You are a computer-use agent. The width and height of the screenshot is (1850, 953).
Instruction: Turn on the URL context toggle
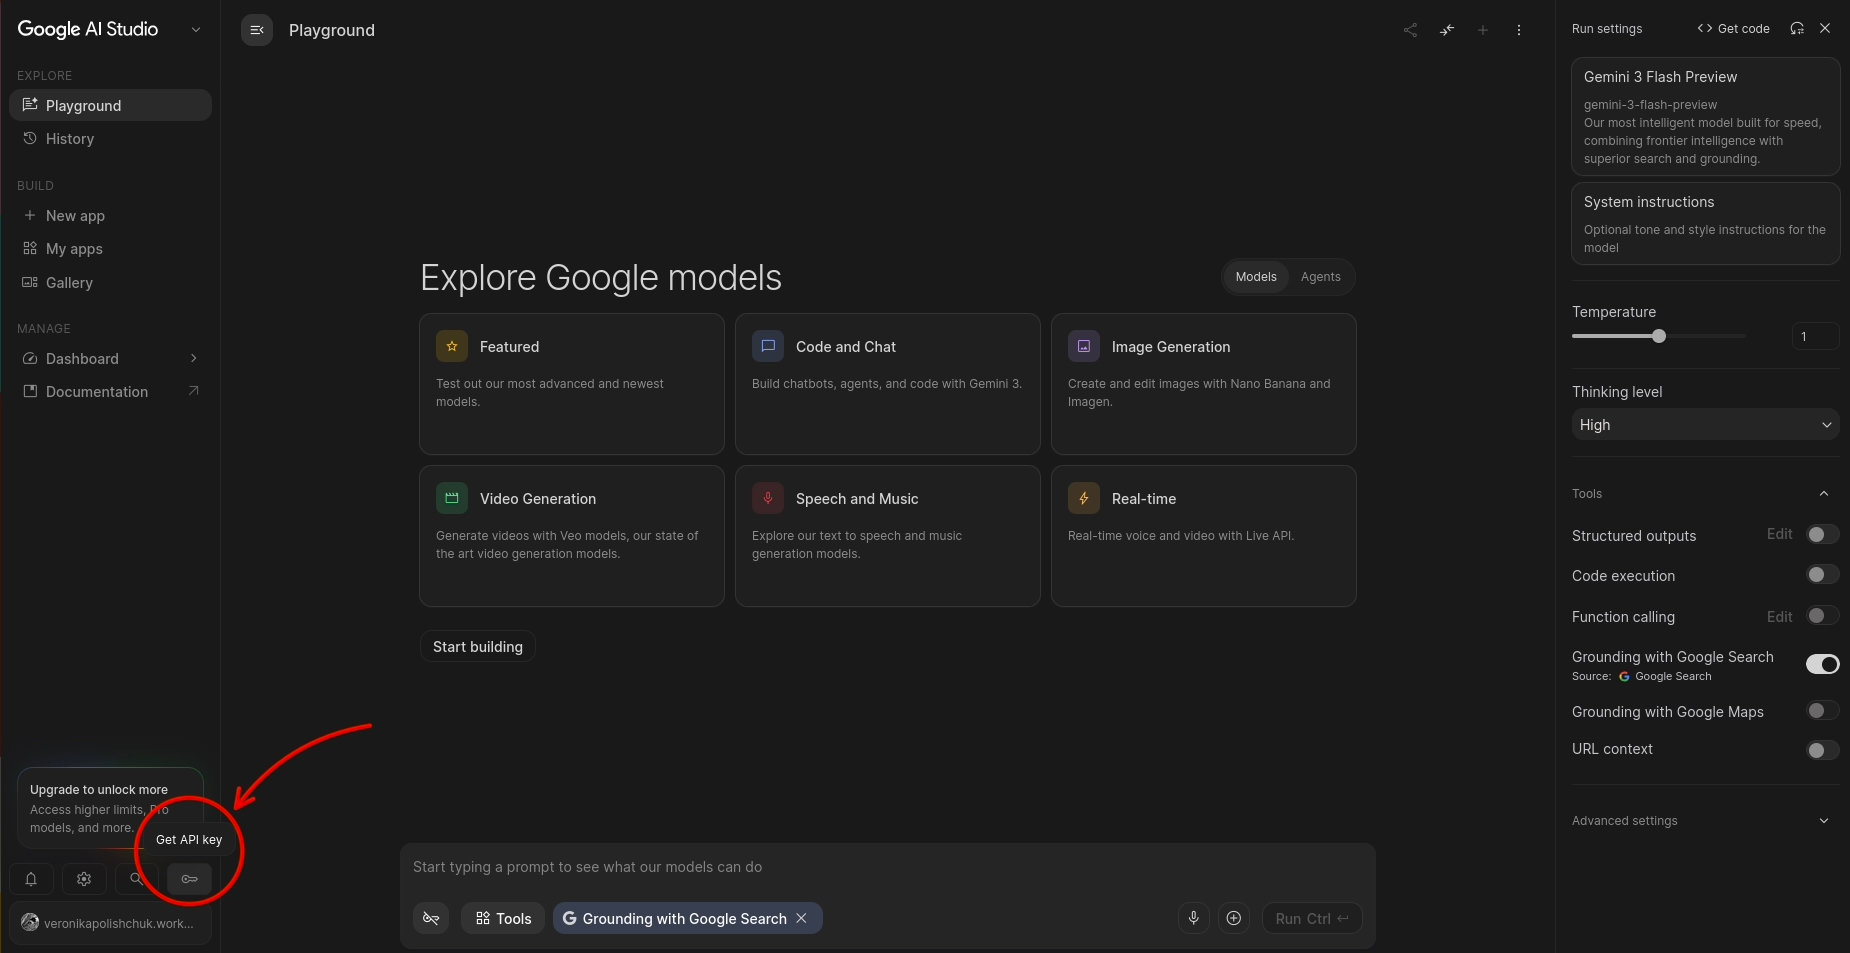click(1822, 750)
